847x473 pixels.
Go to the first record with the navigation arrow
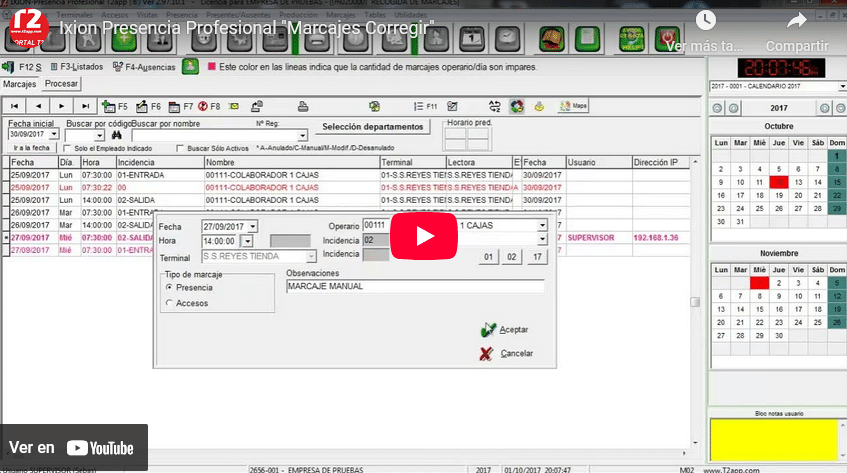15,106
